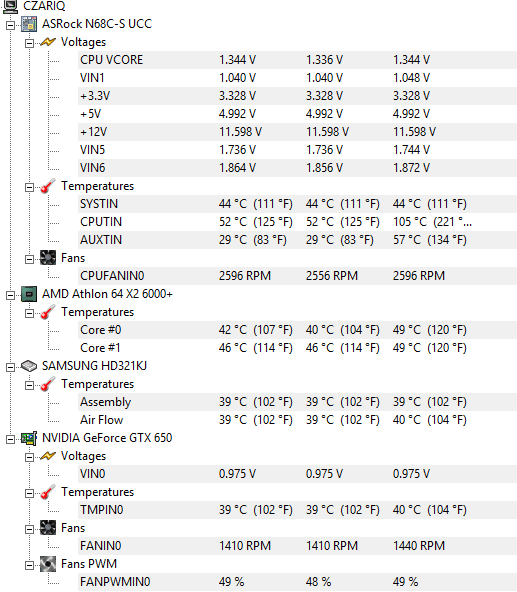Click the Fans icon under ASRock motherboard
The image size is (517, 592).
pyautogui.click(x=48, y=258)
